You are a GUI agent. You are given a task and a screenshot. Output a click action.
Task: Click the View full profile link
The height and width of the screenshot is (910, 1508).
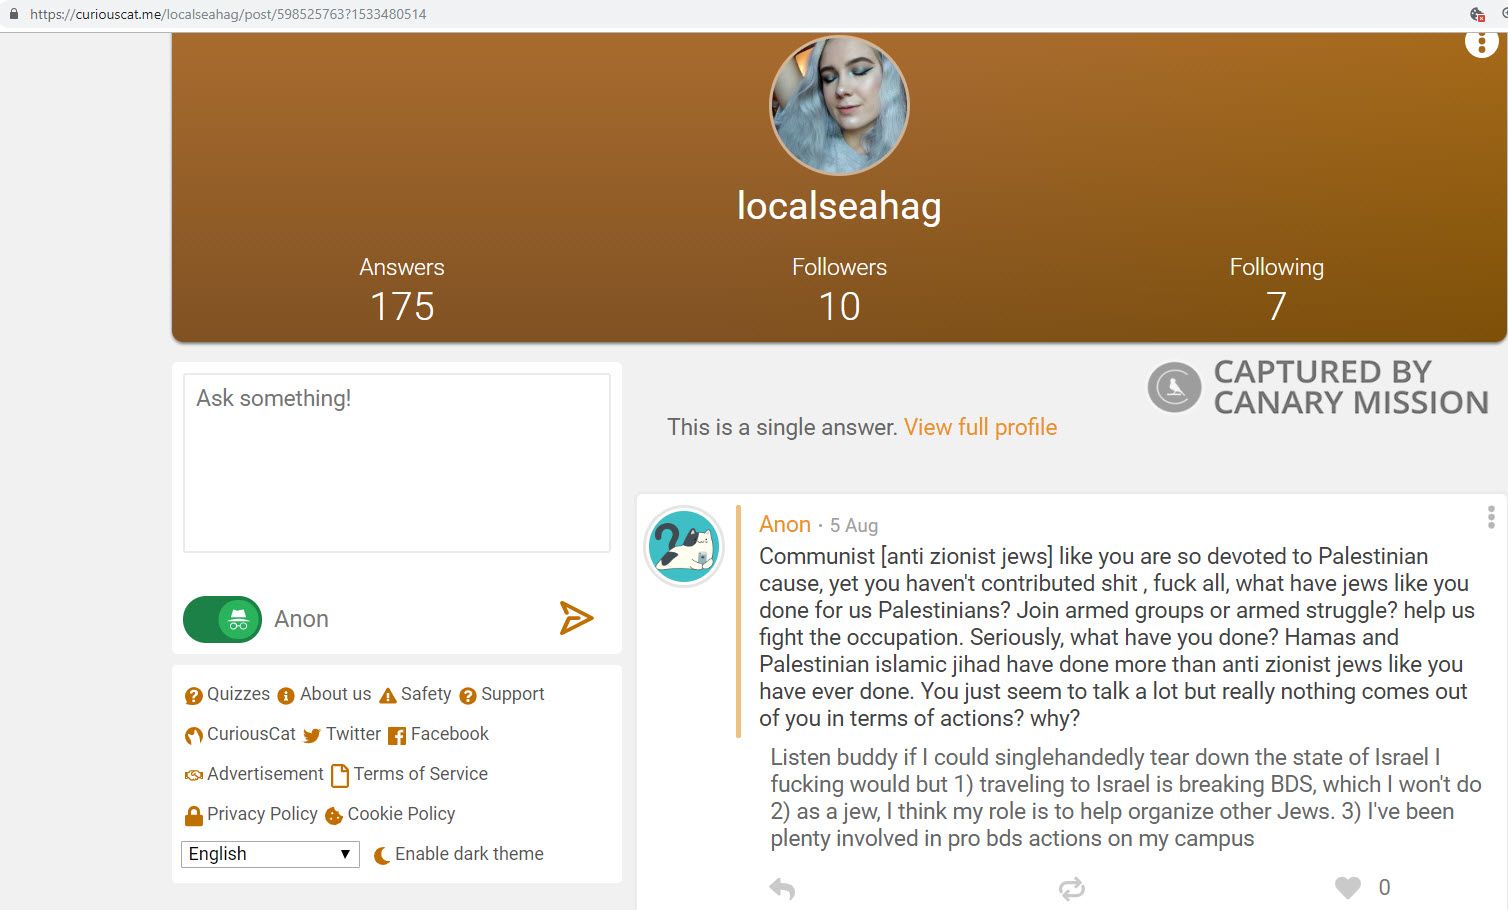980,427
